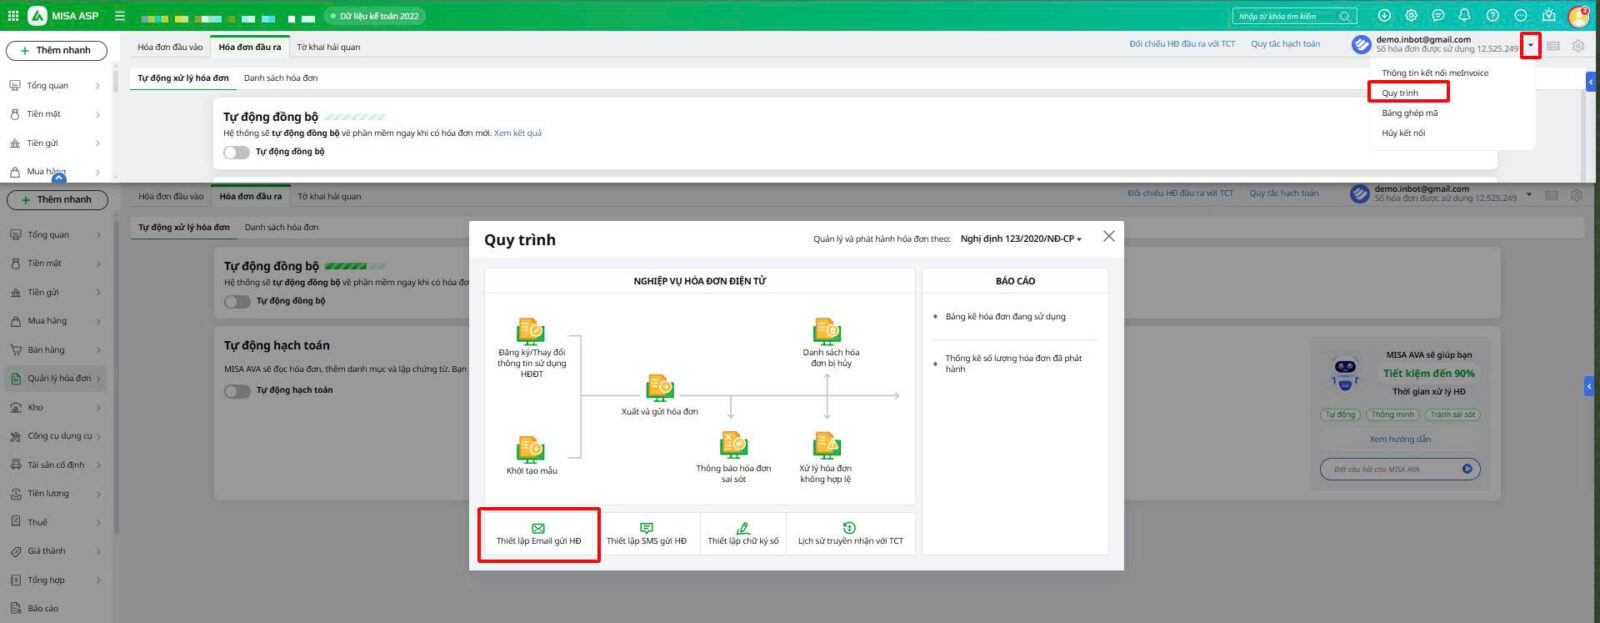
Task: Select Thông báo hóa đơn sai sót icon
Action: tap(733, 444)
